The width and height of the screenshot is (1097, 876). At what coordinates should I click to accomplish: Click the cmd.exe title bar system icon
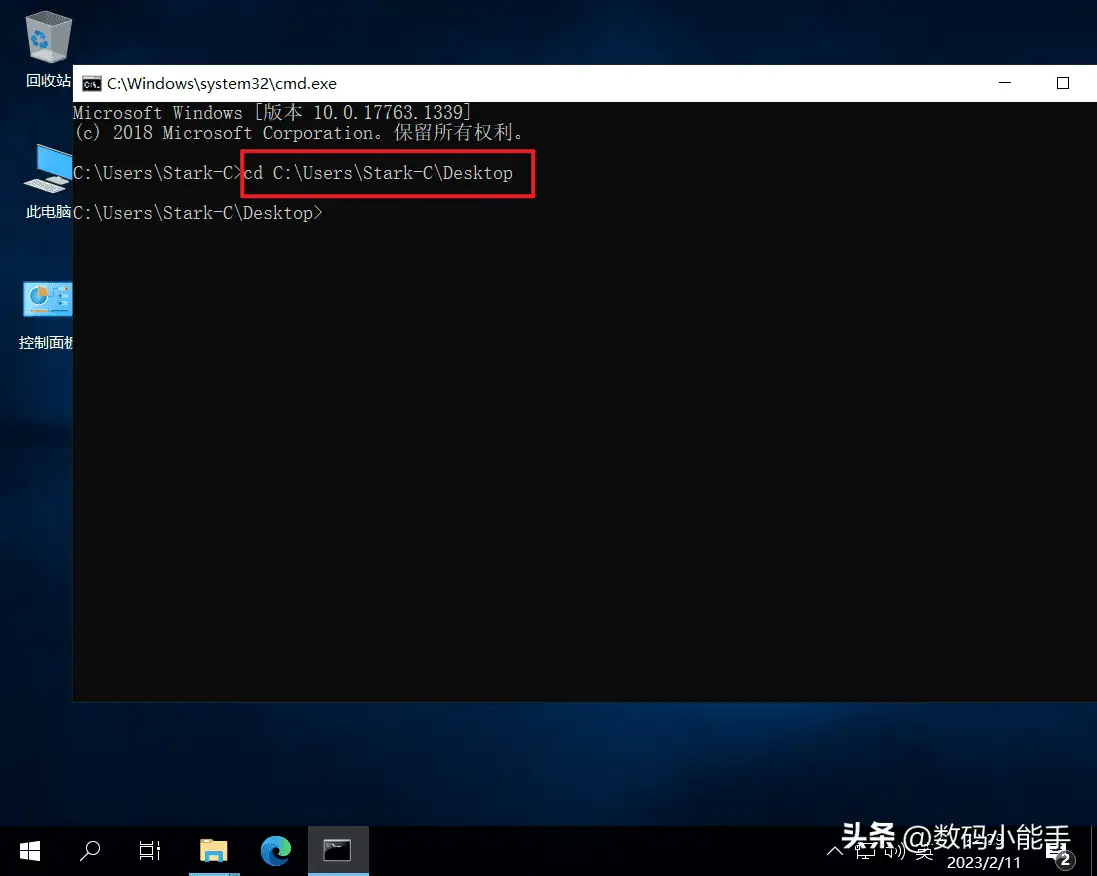click(x=92, y=84)
